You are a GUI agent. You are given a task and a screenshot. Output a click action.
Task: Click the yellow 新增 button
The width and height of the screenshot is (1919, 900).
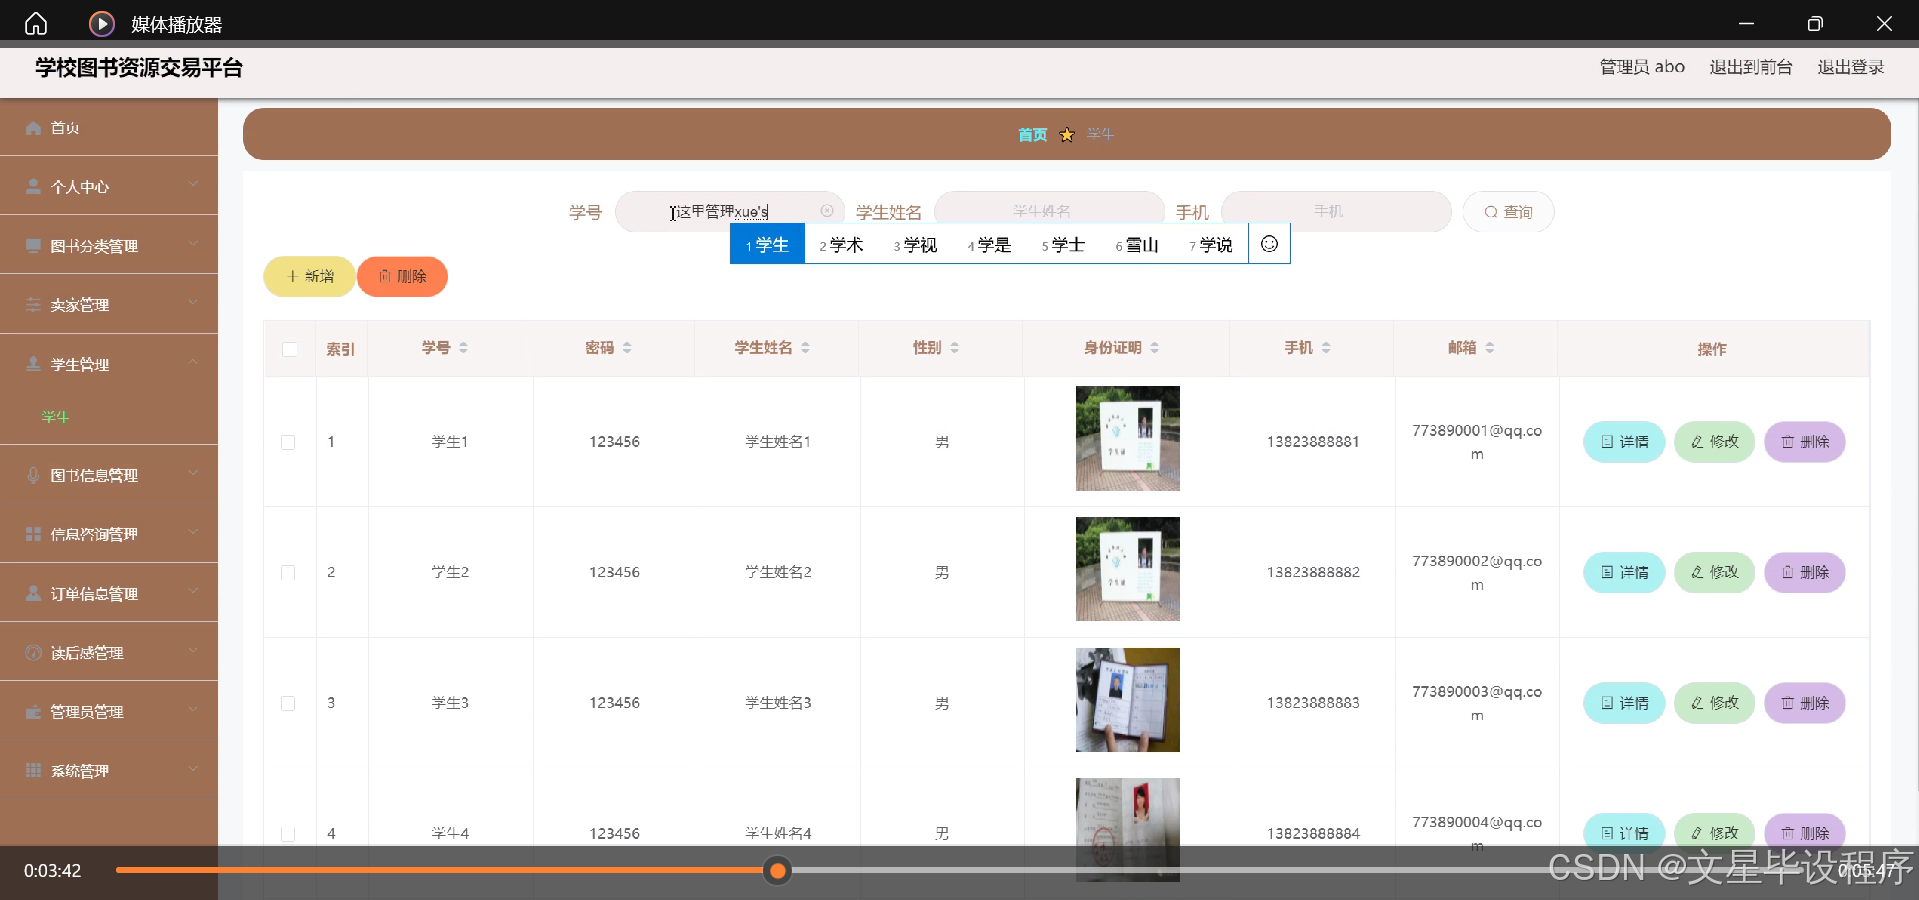pyautogui.click(x=309, y=277)
